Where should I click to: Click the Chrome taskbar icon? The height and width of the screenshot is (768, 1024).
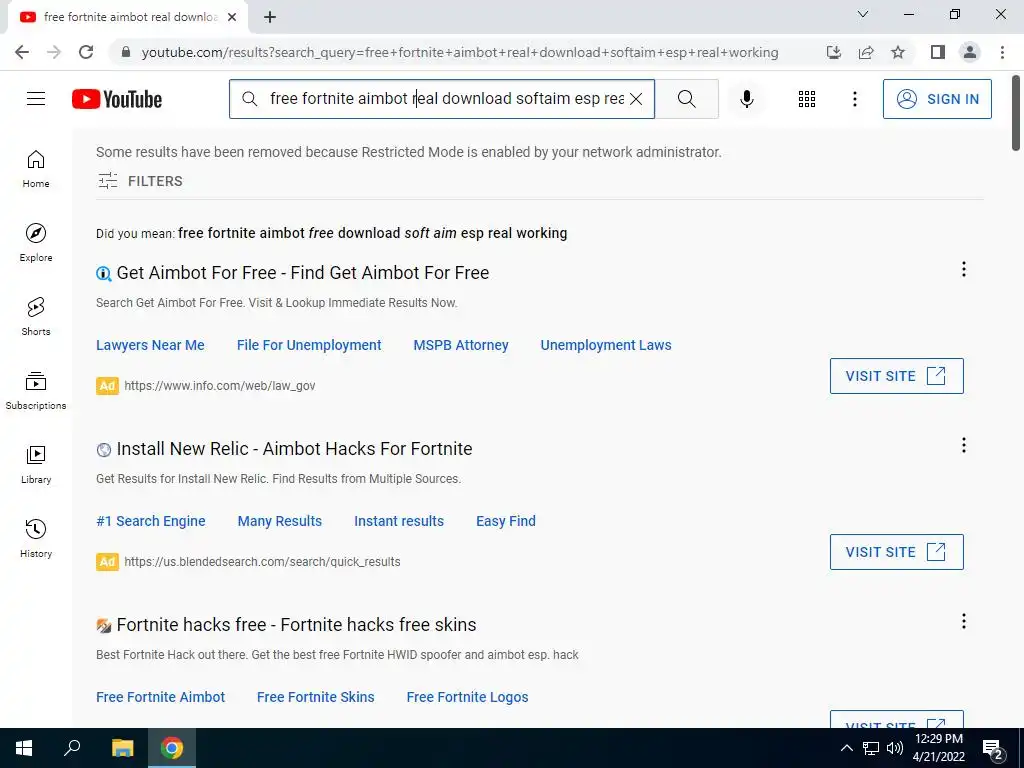(x=172, y=748)
